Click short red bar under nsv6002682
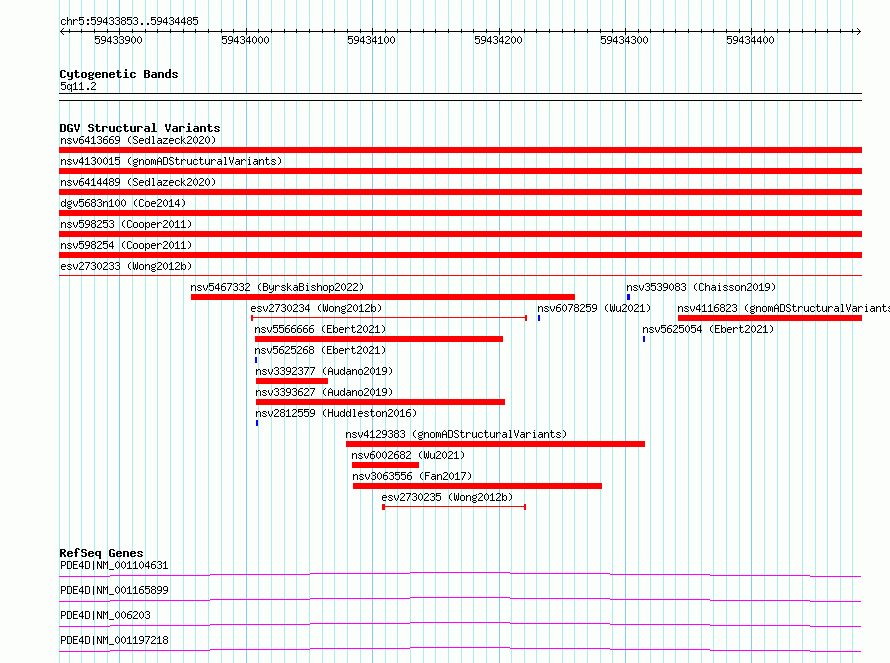The height and width of the screenshot is (663, 890). (x=385, y=465)
